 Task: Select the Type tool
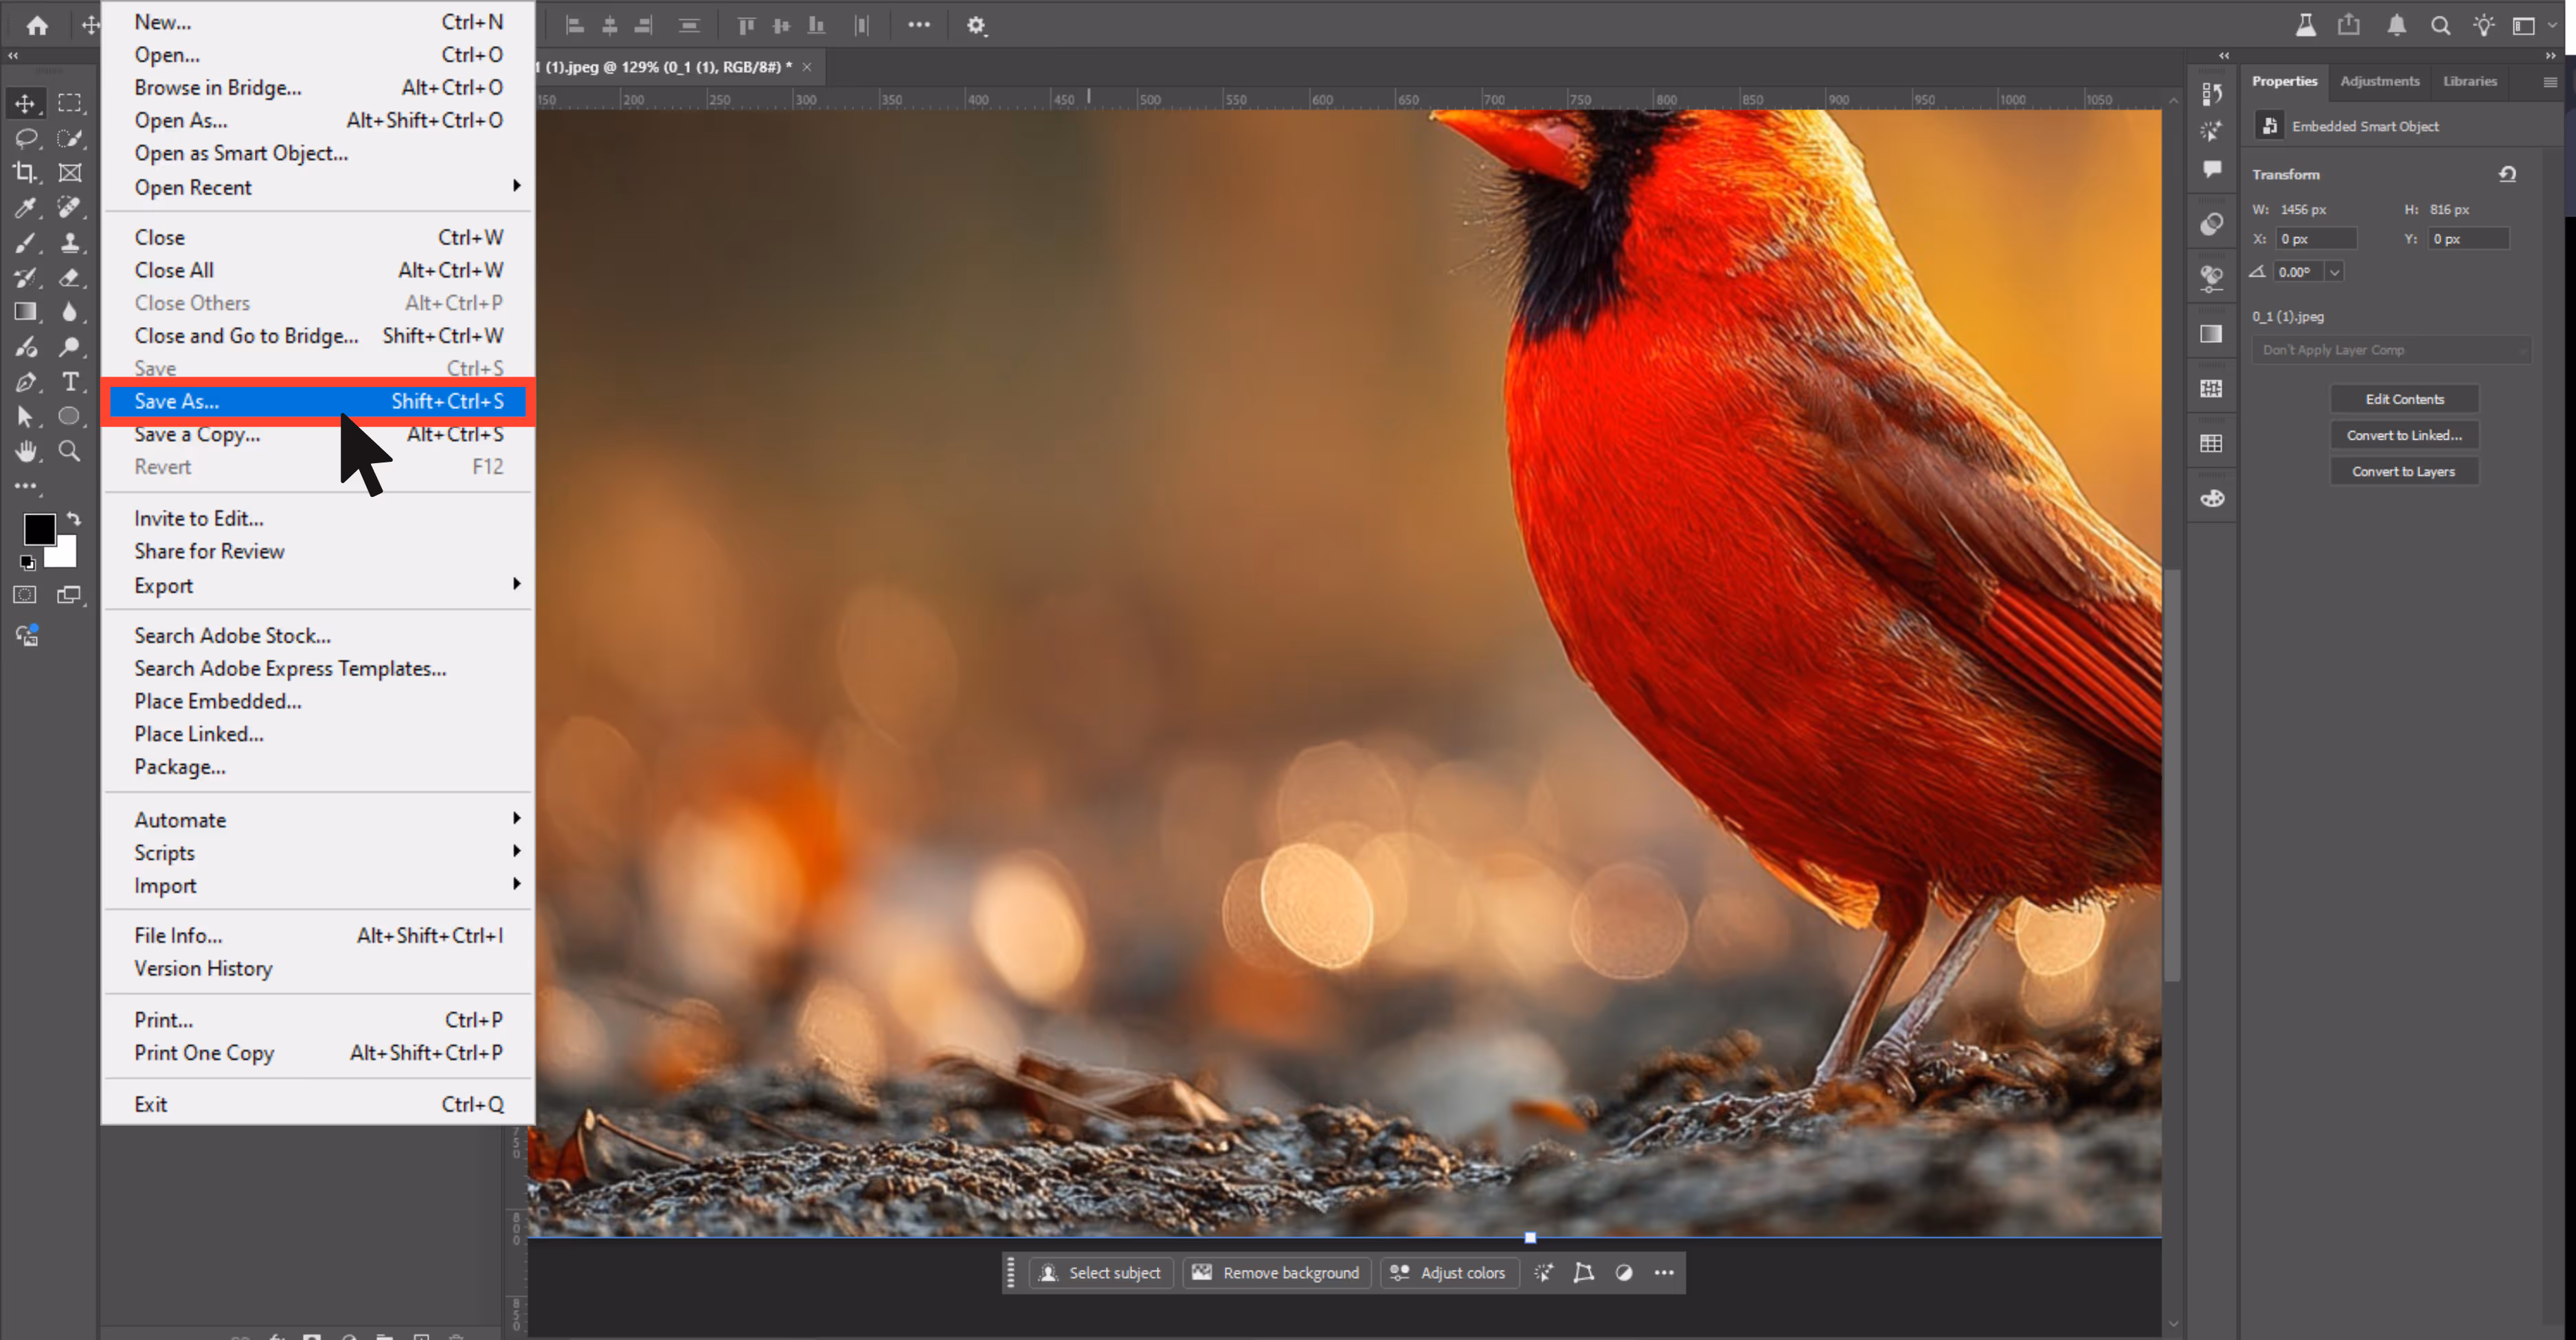[x=70, y=382]
